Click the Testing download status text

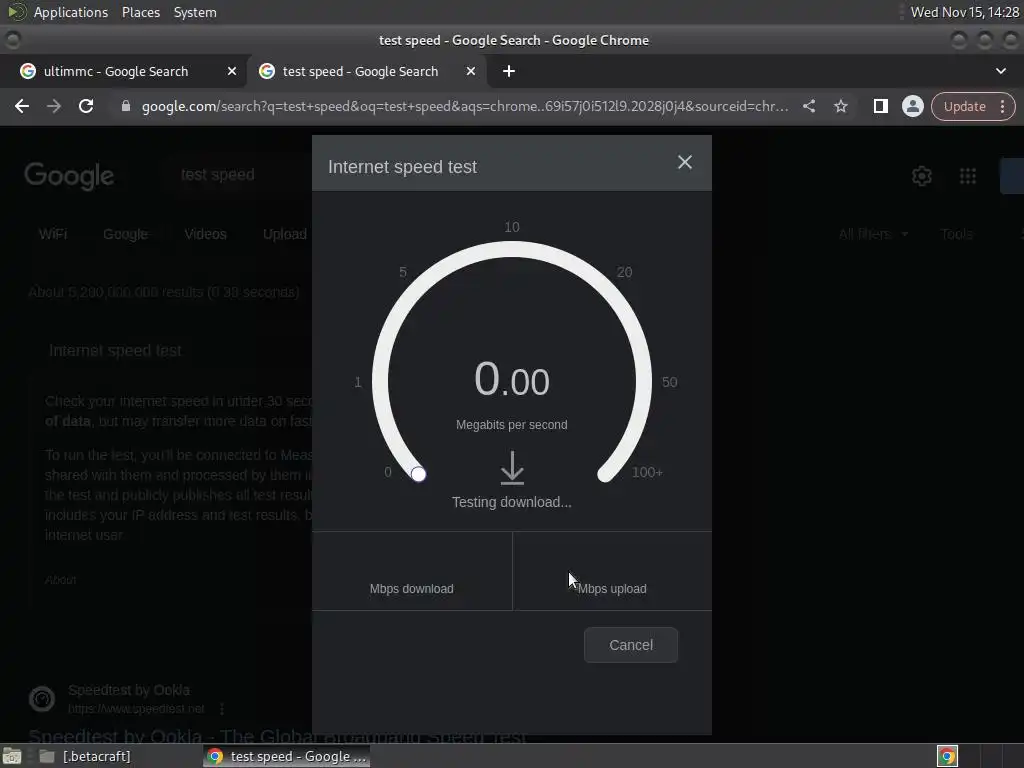click(x=512, y=502)
